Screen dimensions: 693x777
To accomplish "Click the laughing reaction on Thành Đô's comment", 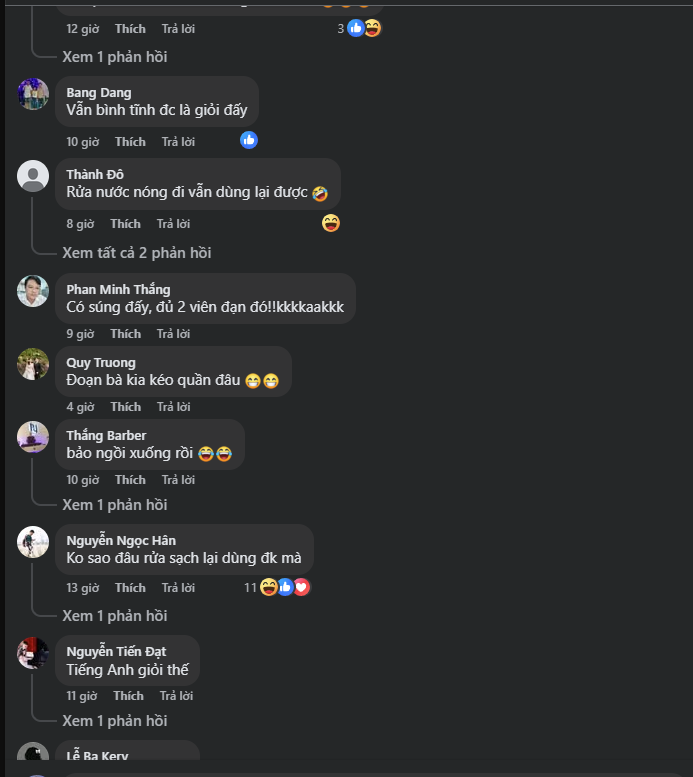I will pos(331,223).
